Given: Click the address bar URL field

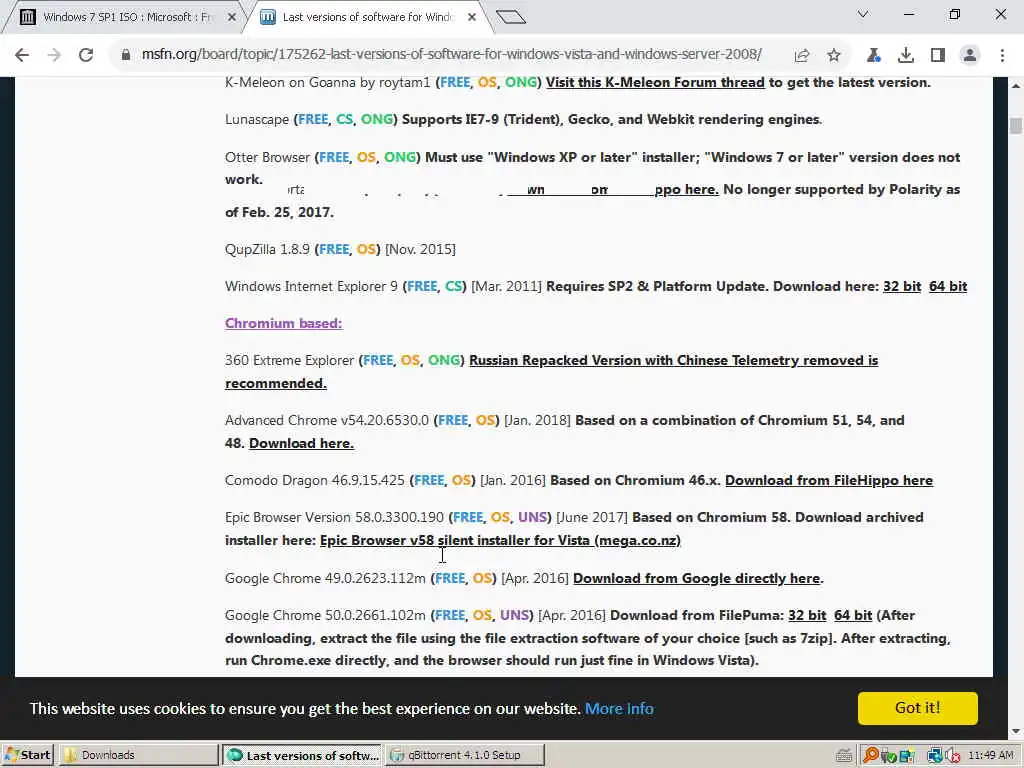Looking at the screenshot, I should point(451,55).
